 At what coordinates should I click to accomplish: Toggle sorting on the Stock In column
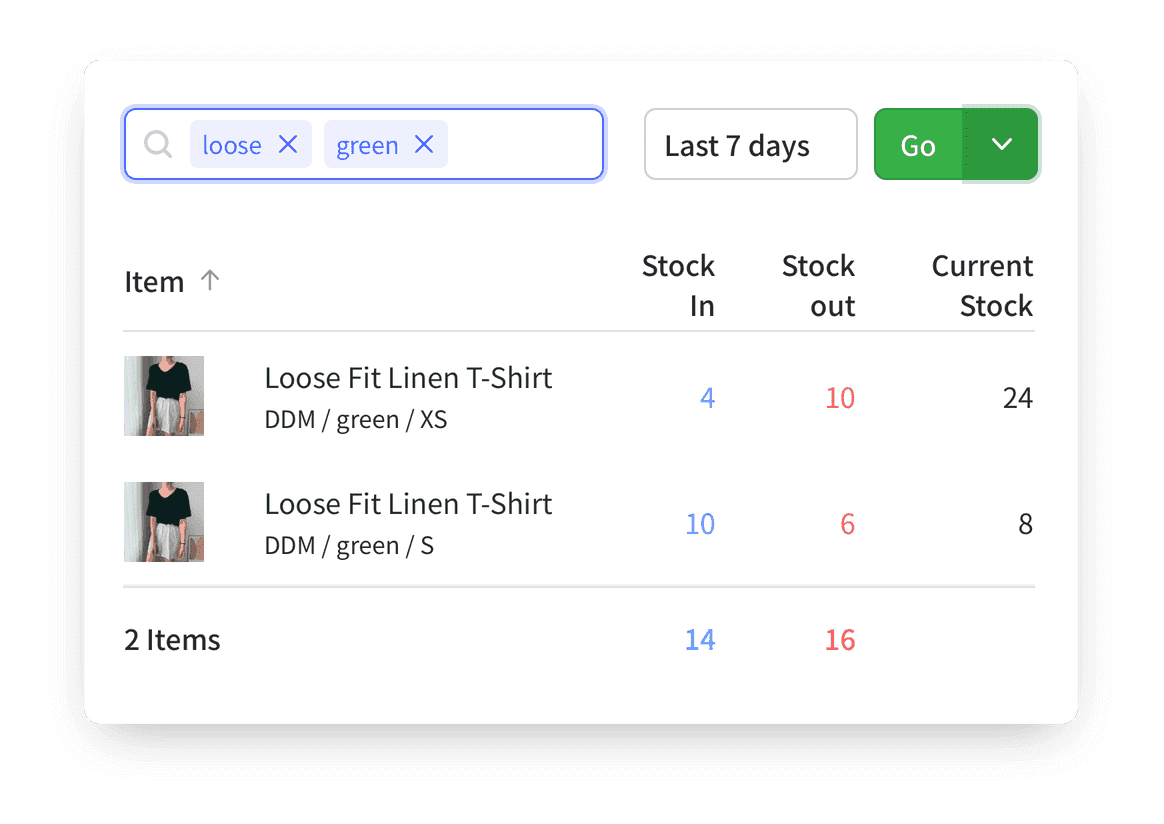[678, 286]
